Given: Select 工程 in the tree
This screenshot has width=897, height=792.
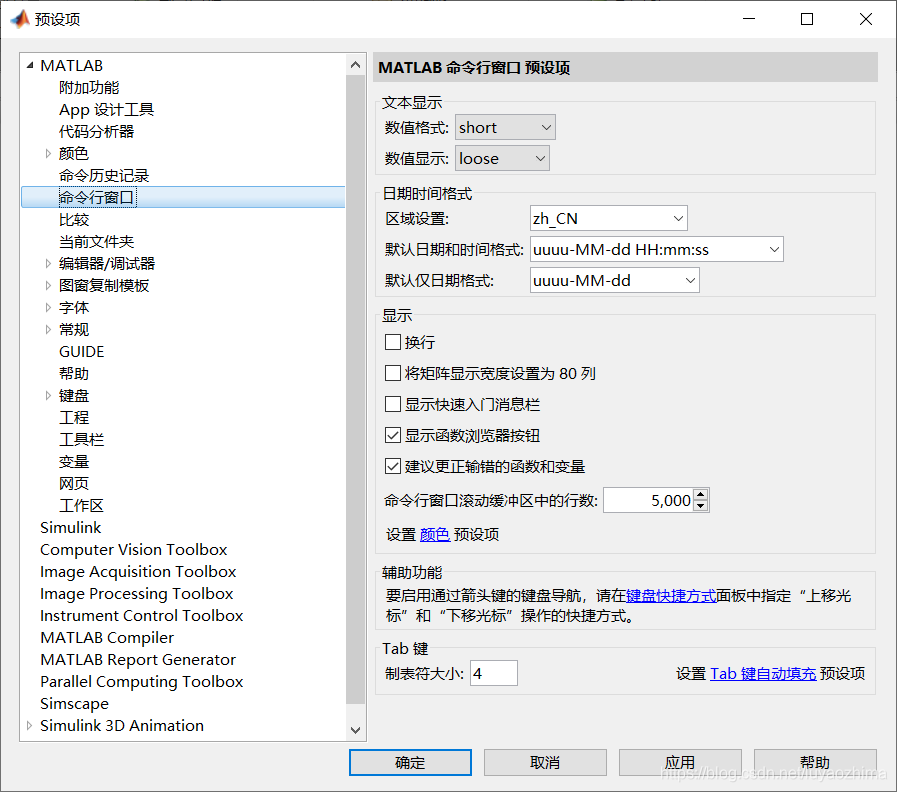Looking at the screenshot, I should [x=74, y=417].
